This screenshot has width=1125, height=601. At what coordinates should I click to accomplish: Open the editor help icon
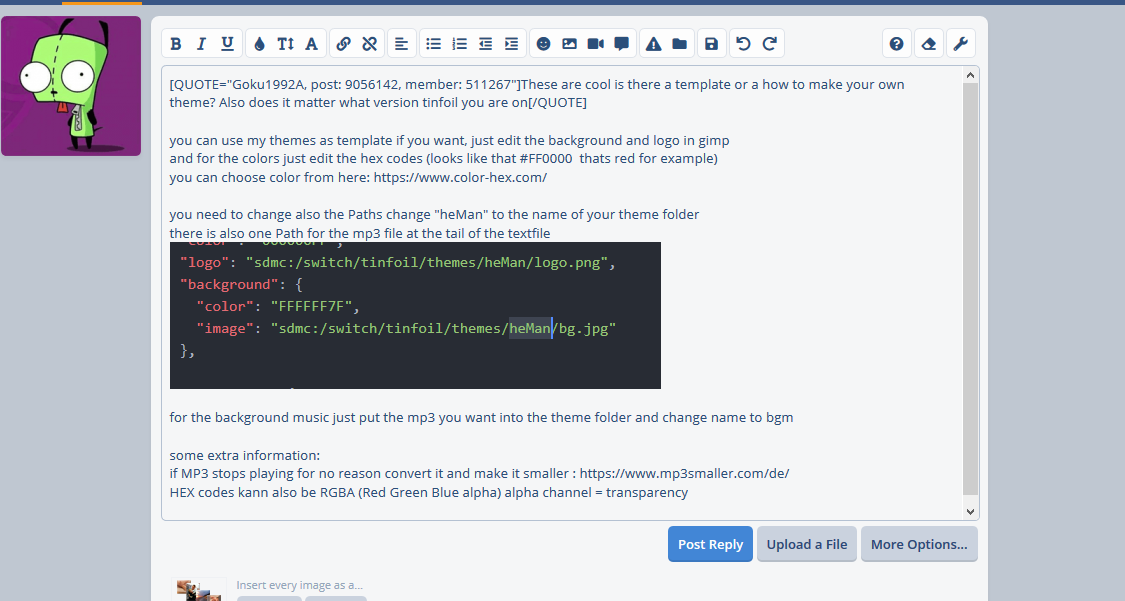[896, 44]
